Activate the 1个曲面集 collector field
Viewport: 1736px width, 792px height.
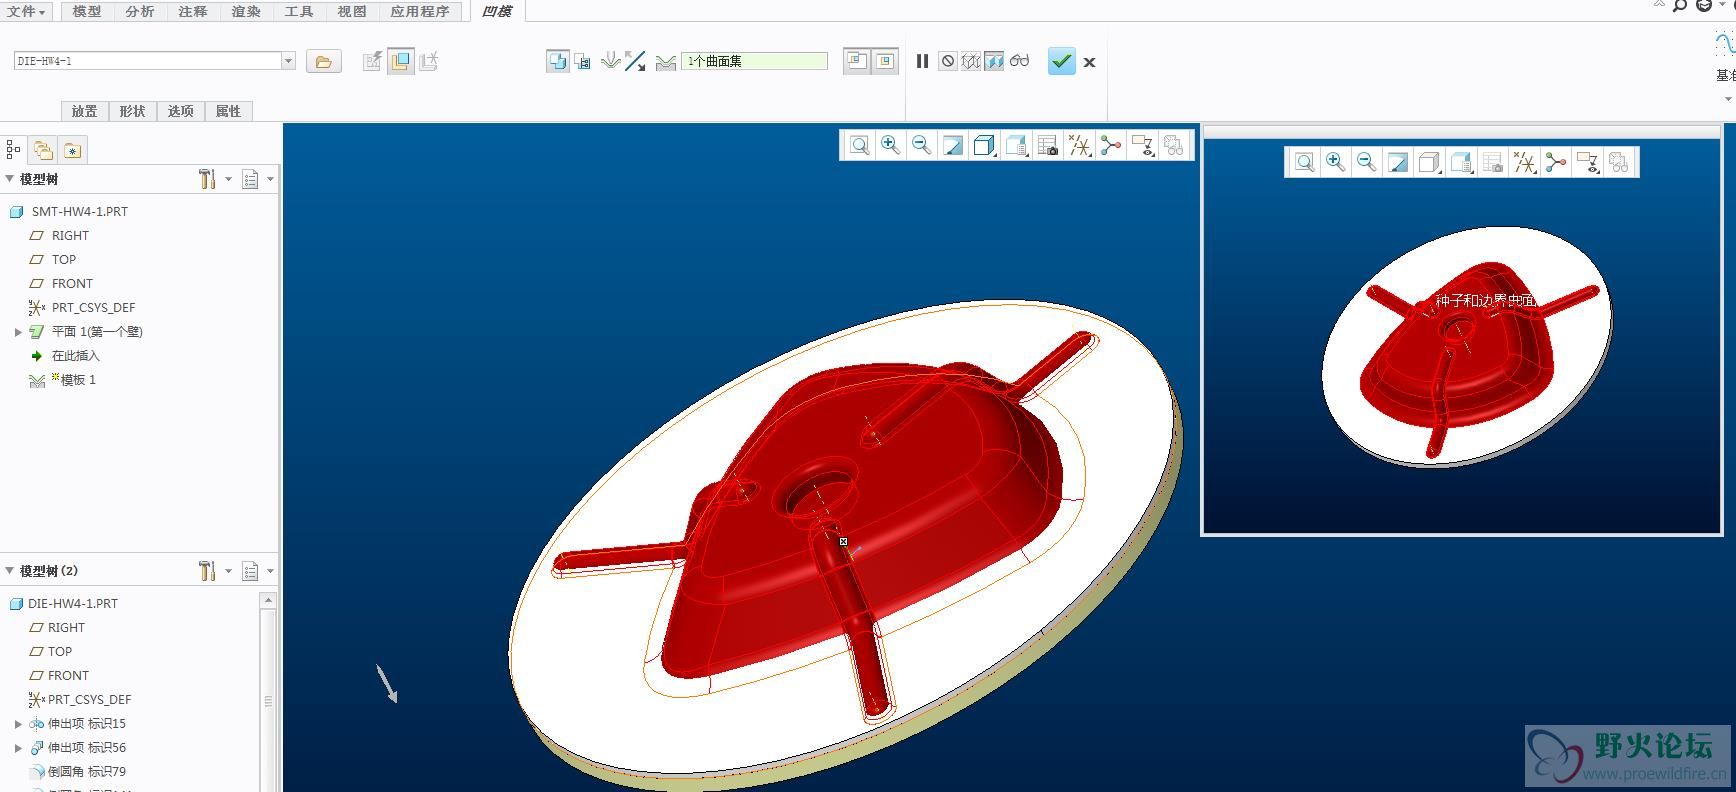755,61
